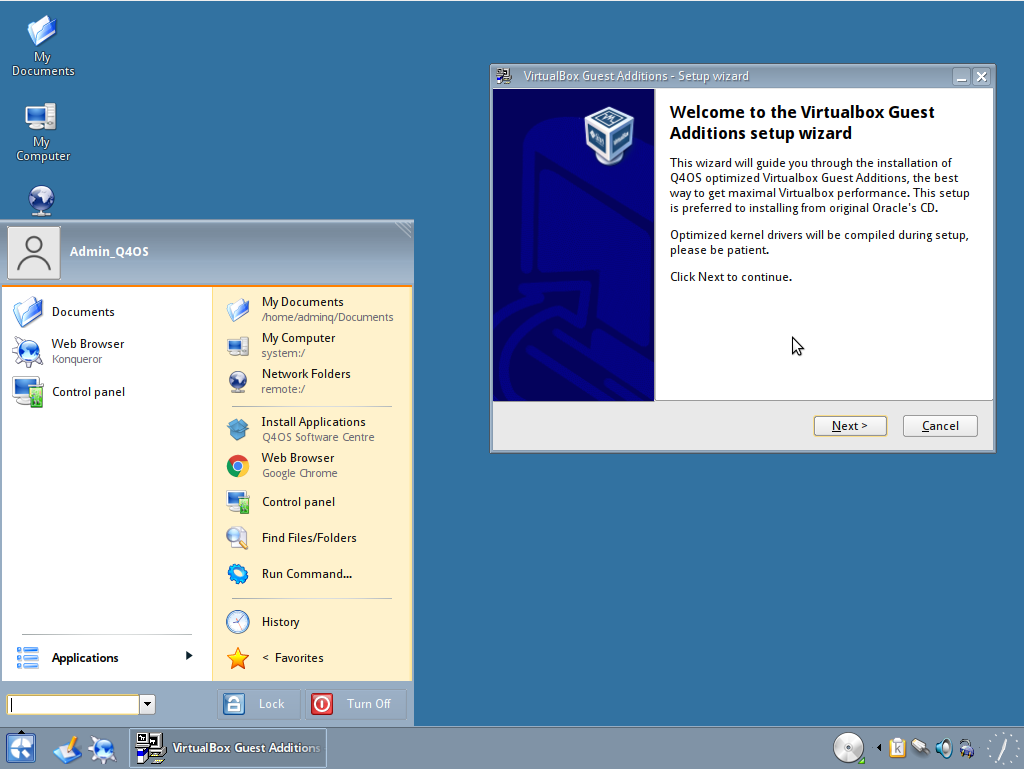Click the start menu top-right resize grip

[x=404, y=229]
